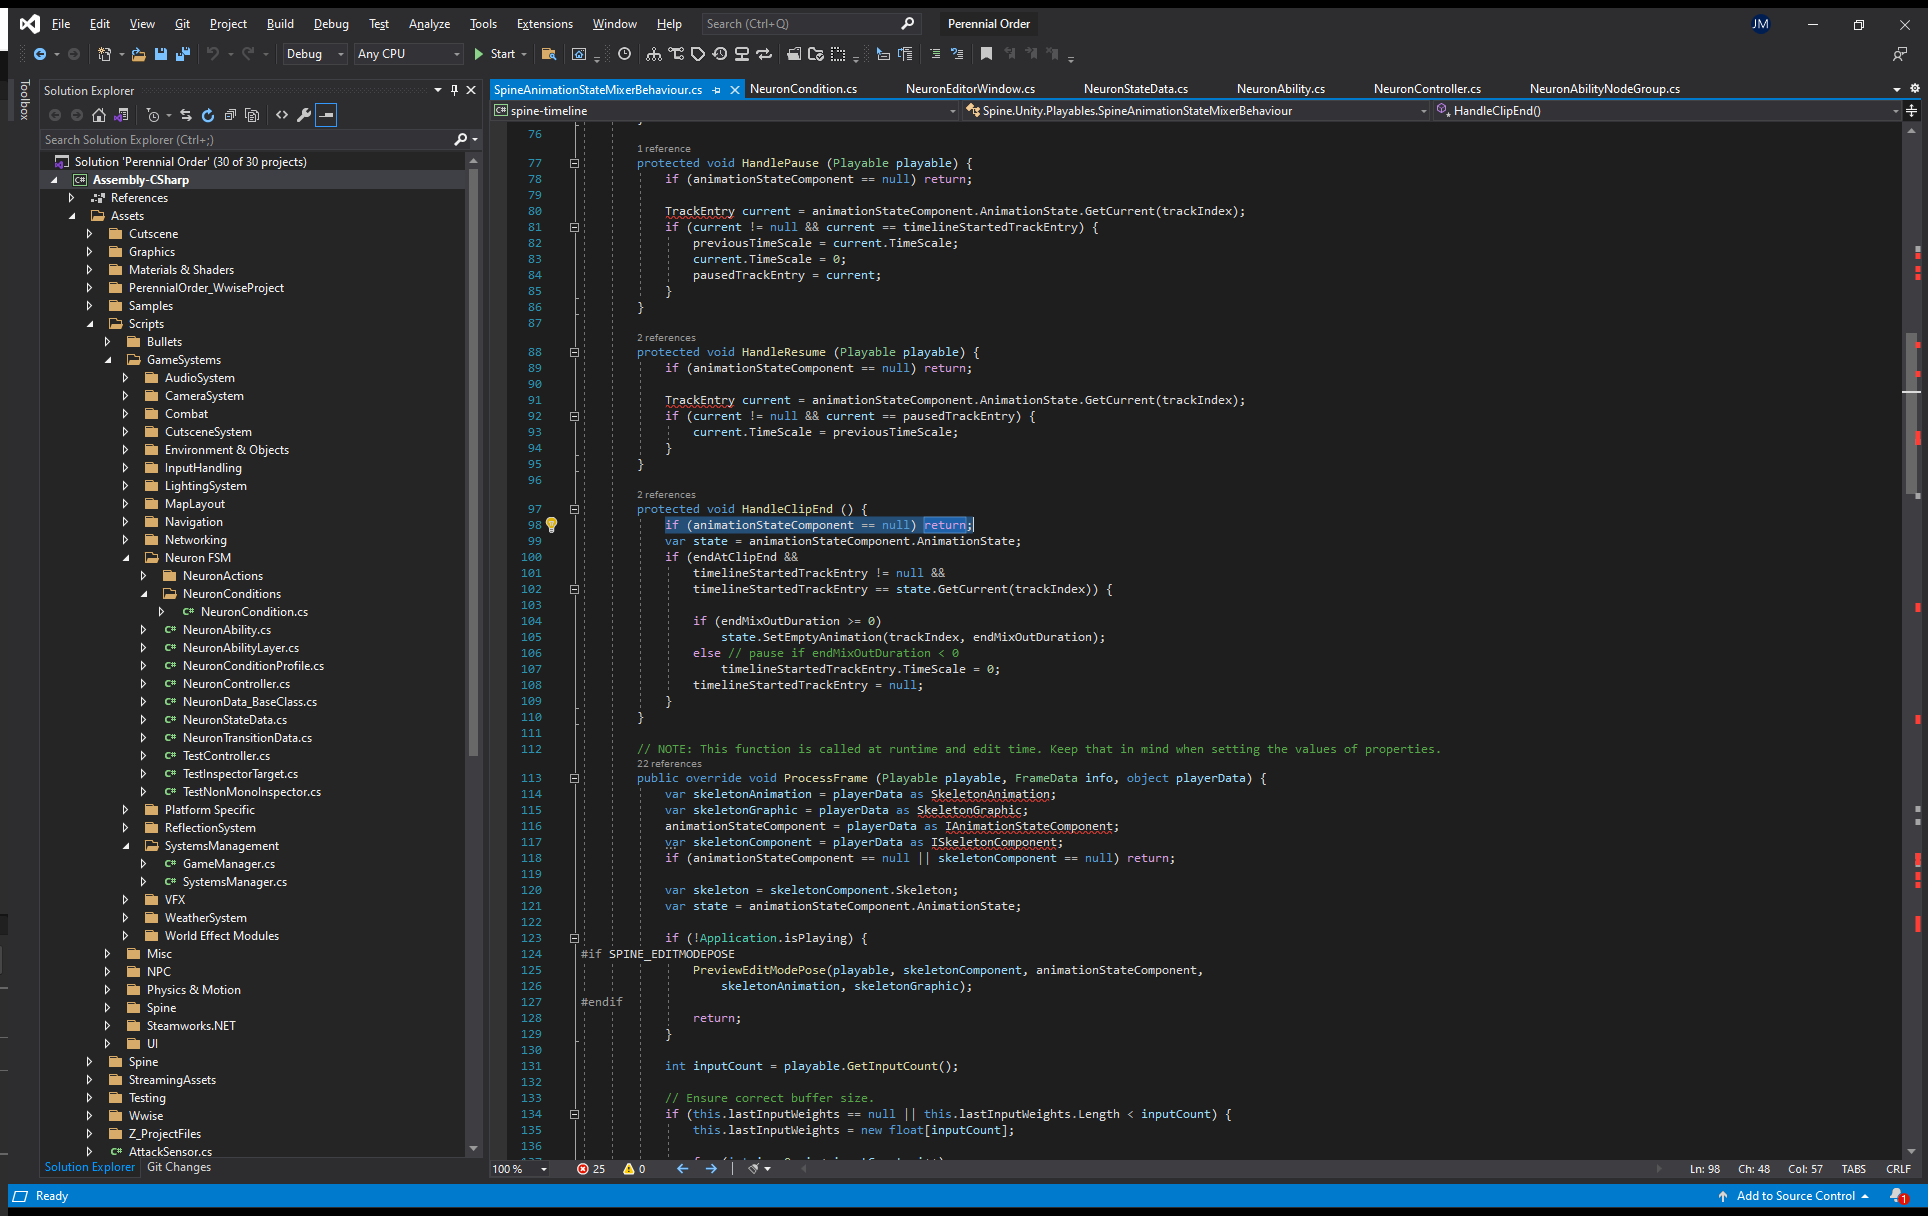
Task: Click the Save All icon in the toolbar
Action: [x=183, y=54]
